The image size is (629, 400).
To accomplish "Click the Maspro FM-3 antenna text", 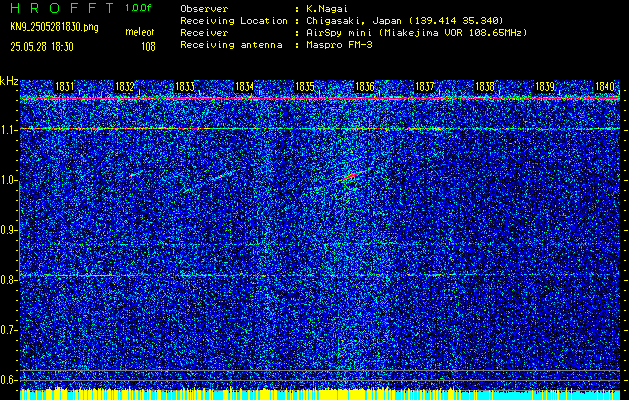I will [x=339, y=45].
